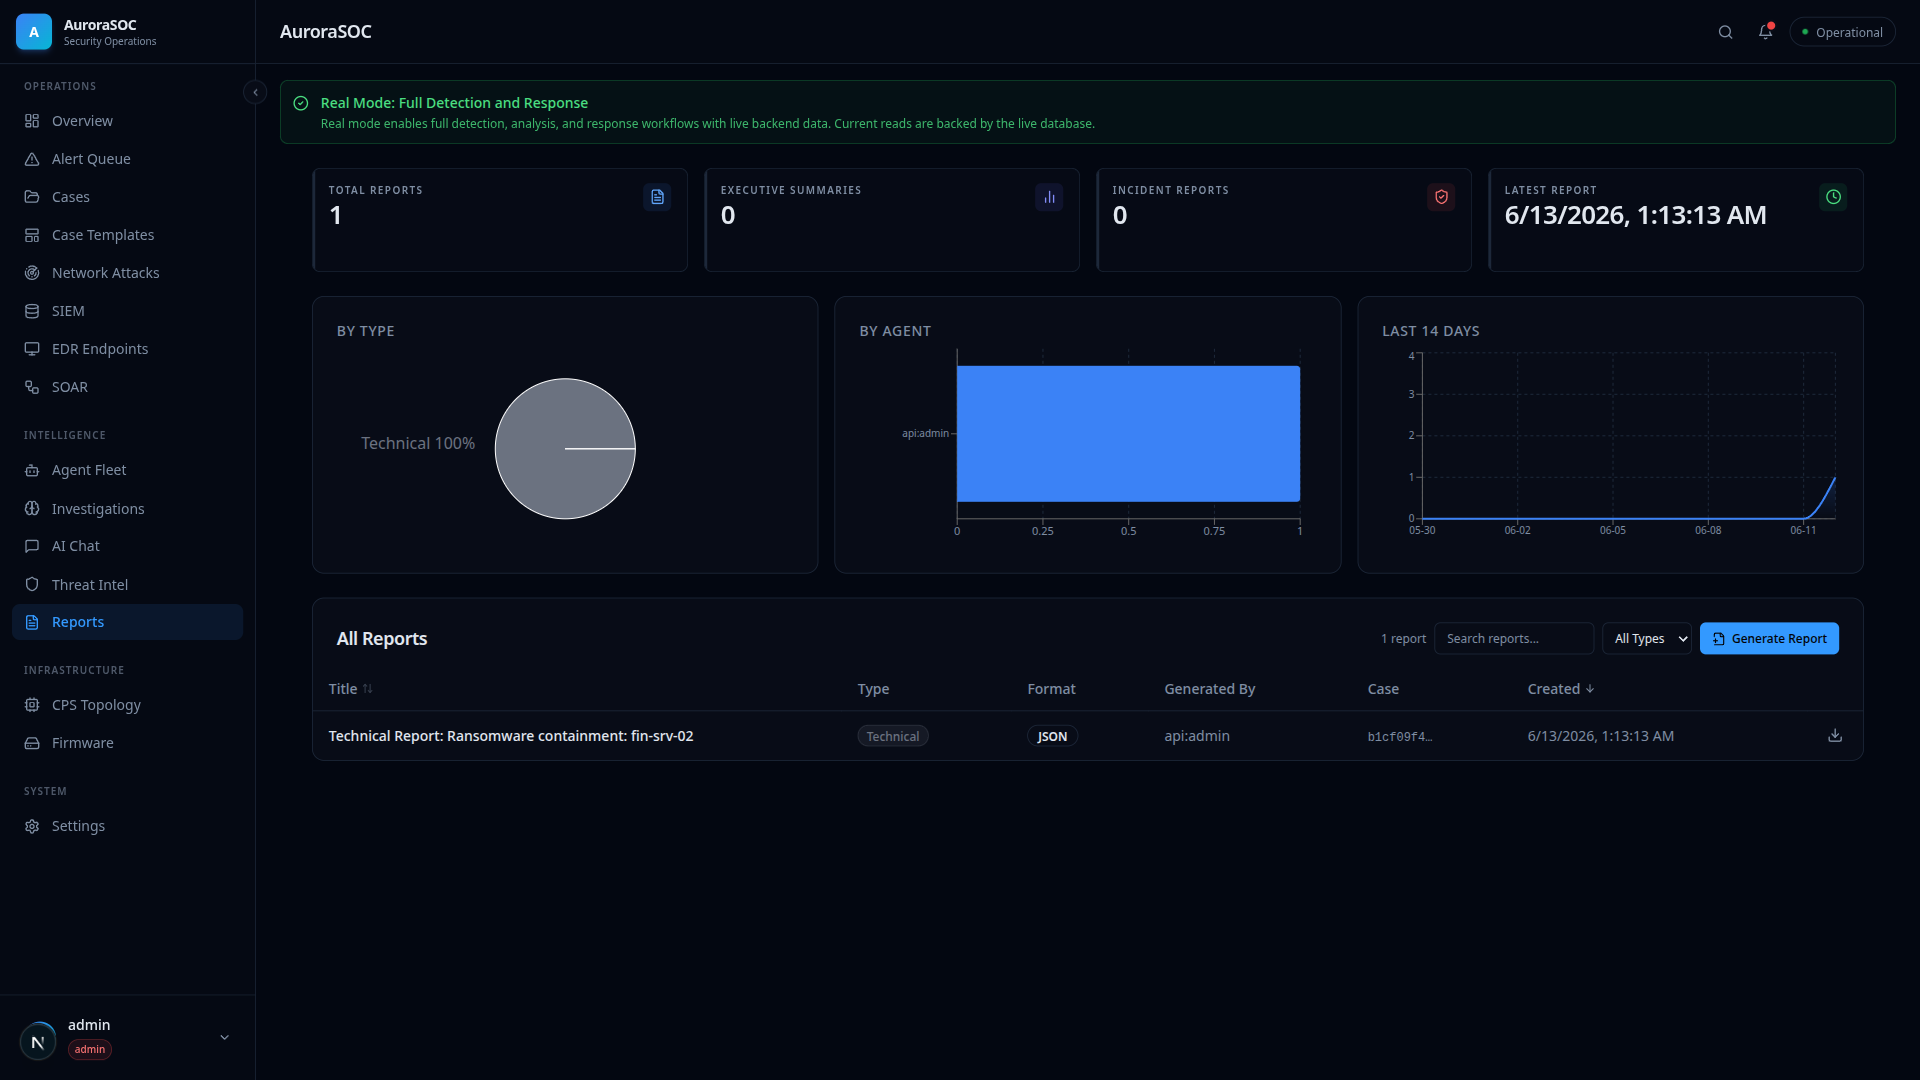Screen dimensions: 1920x1080
Task: Click the JSON format badge
Action: click(x=1052, y=736)
